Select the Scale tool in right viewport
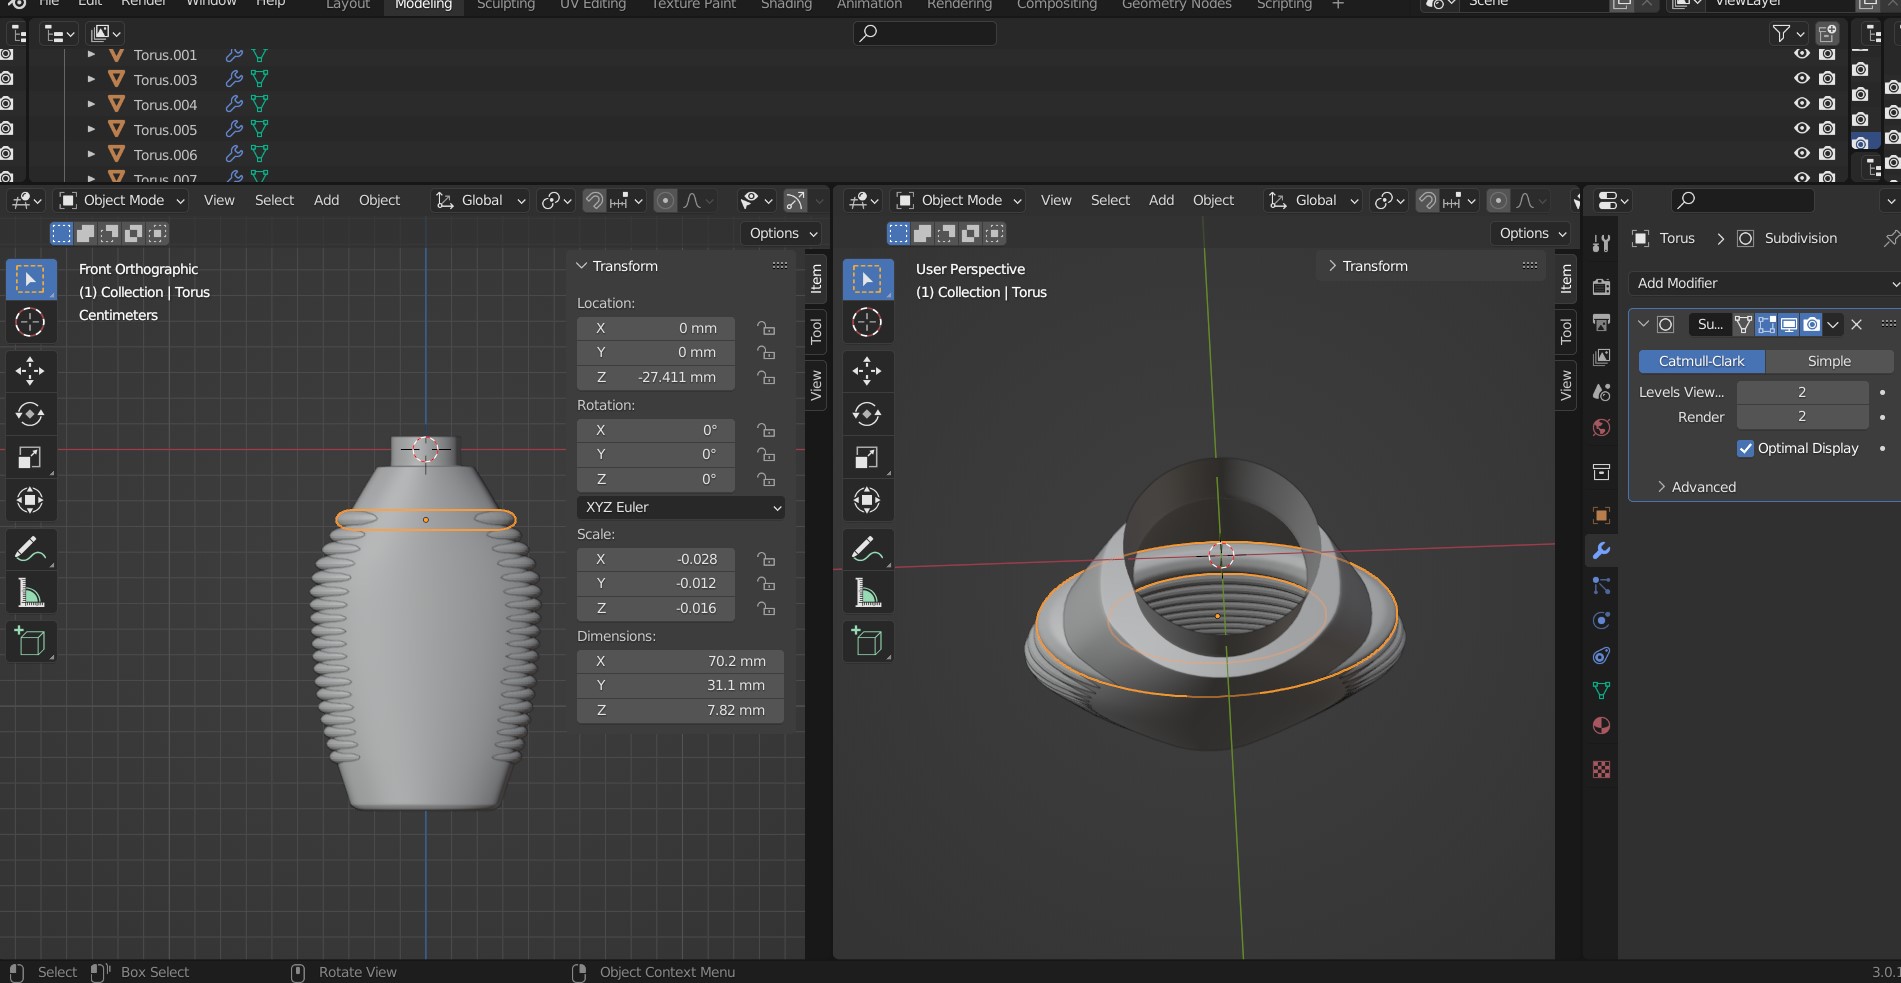The height and width of the screenshot is (983, 1901). pos(867,457)
